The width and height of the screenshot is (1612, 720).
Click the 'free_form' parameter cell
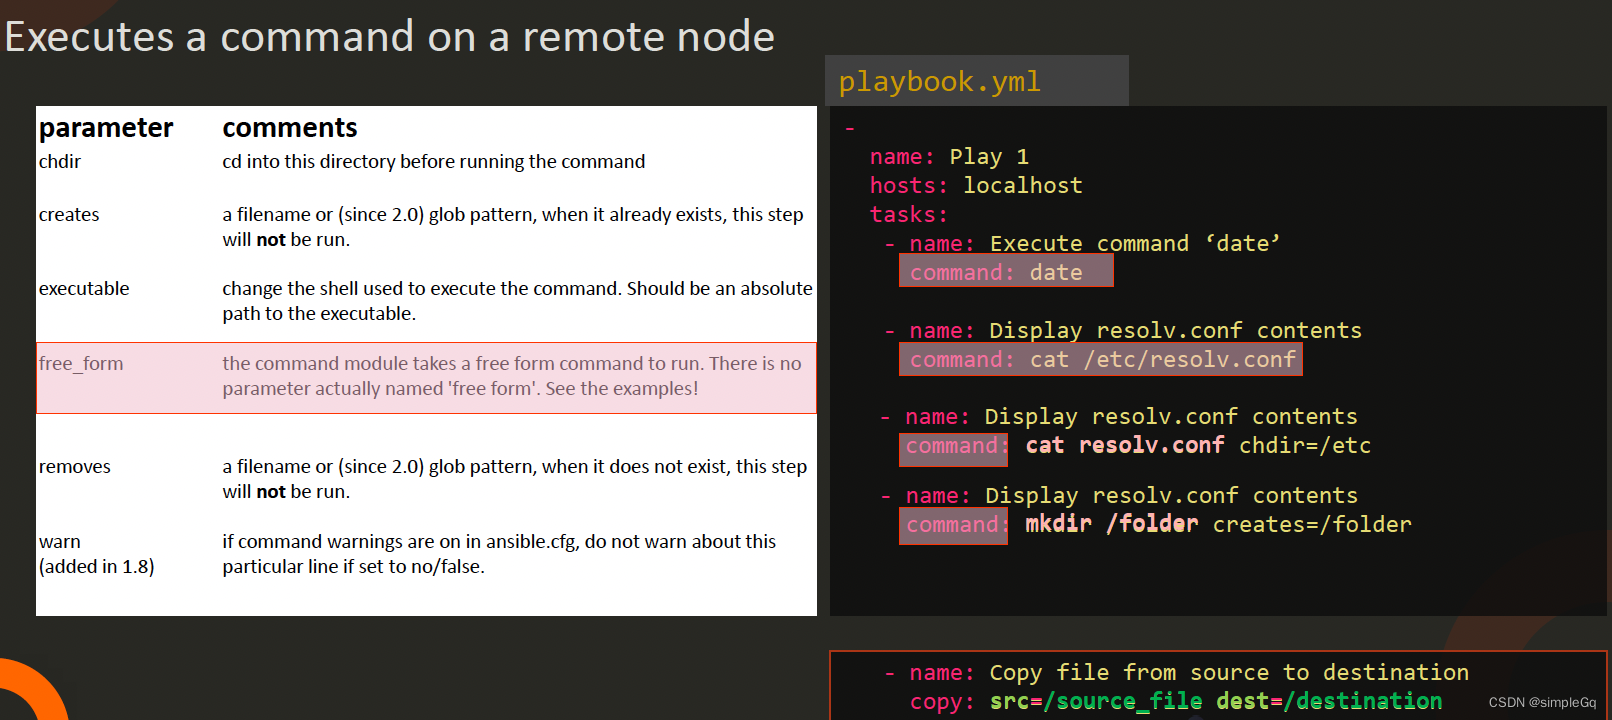point(81,364)
